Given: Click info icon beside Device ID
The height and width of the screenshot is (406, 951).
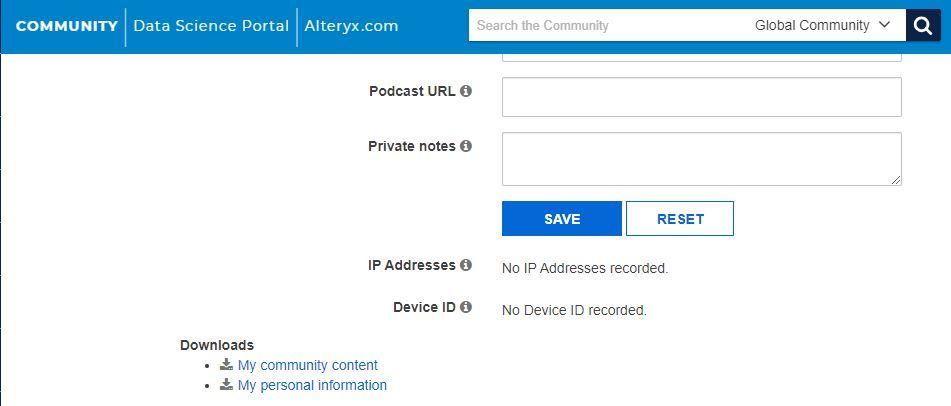Looking at the screenshot, I should [x=466, y=307].
